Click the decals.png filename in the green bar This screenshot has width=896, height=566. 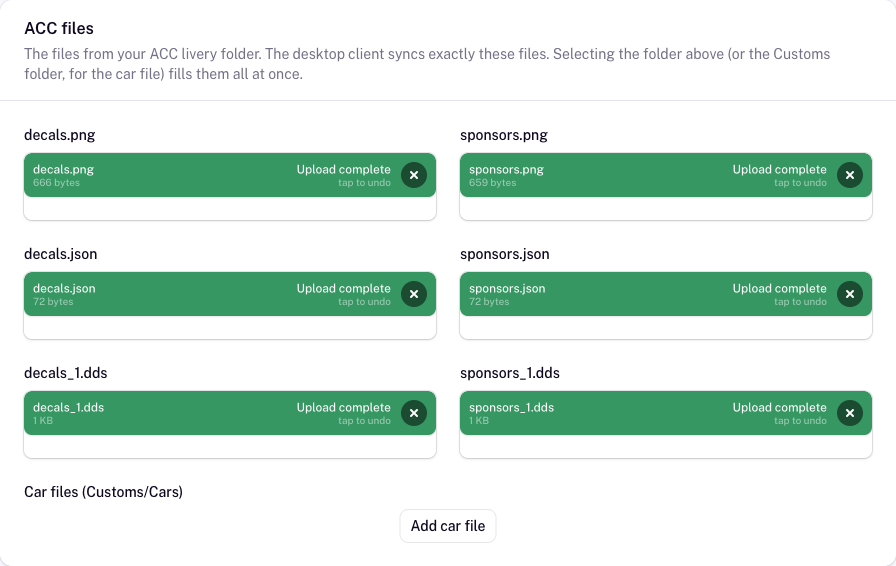click(63, 169)
